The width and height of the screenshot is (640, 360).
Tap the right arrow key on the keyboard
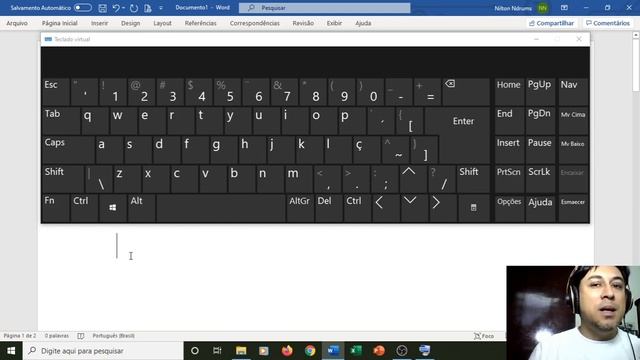tap(442, 208)
